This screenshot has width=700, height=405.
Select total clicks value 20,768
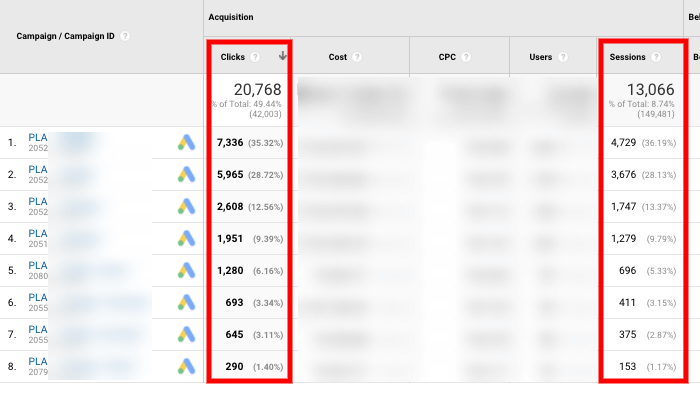[x=258, y=90]
